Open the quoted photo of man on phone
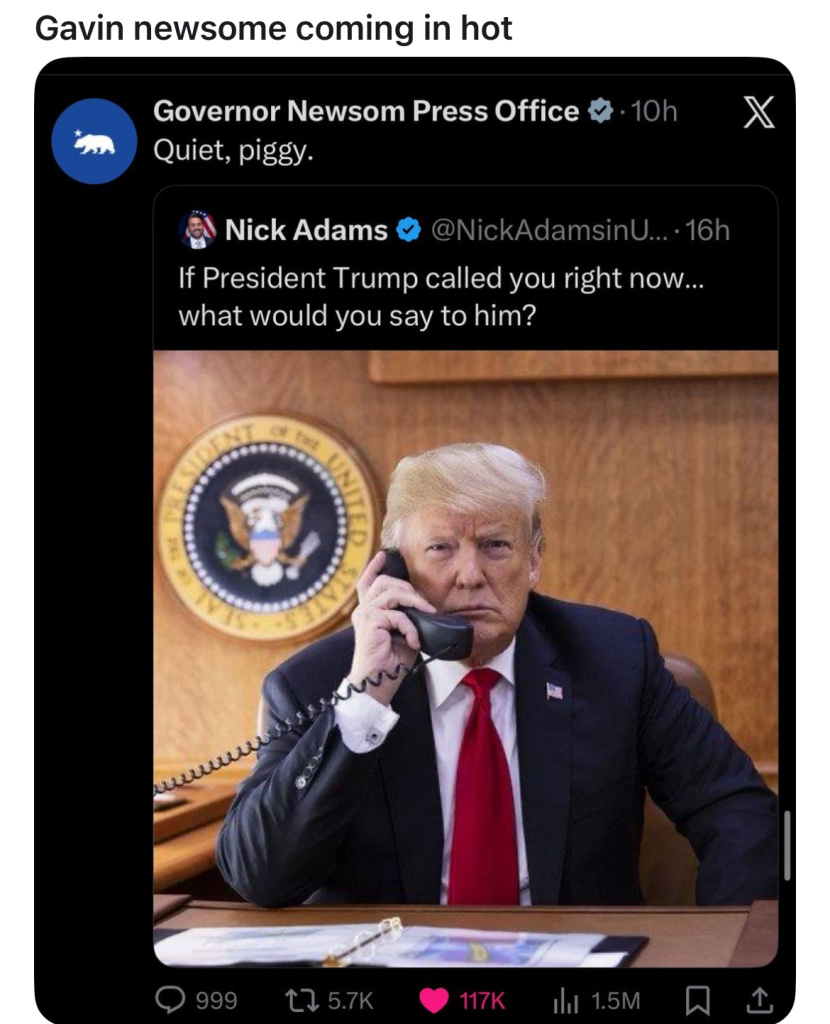This screenshot has width=830, height=1024. pos(466,658)
